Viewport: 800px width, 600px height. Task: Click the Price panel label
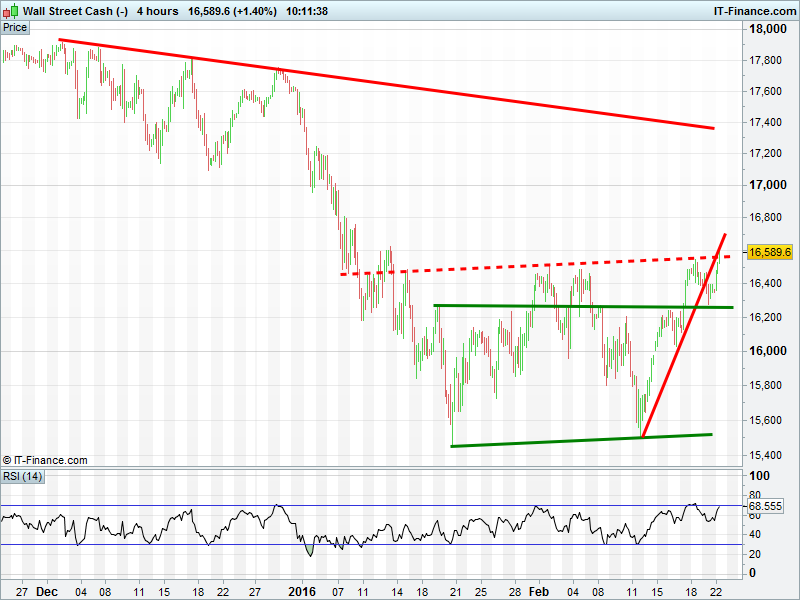tap(15, 28)
